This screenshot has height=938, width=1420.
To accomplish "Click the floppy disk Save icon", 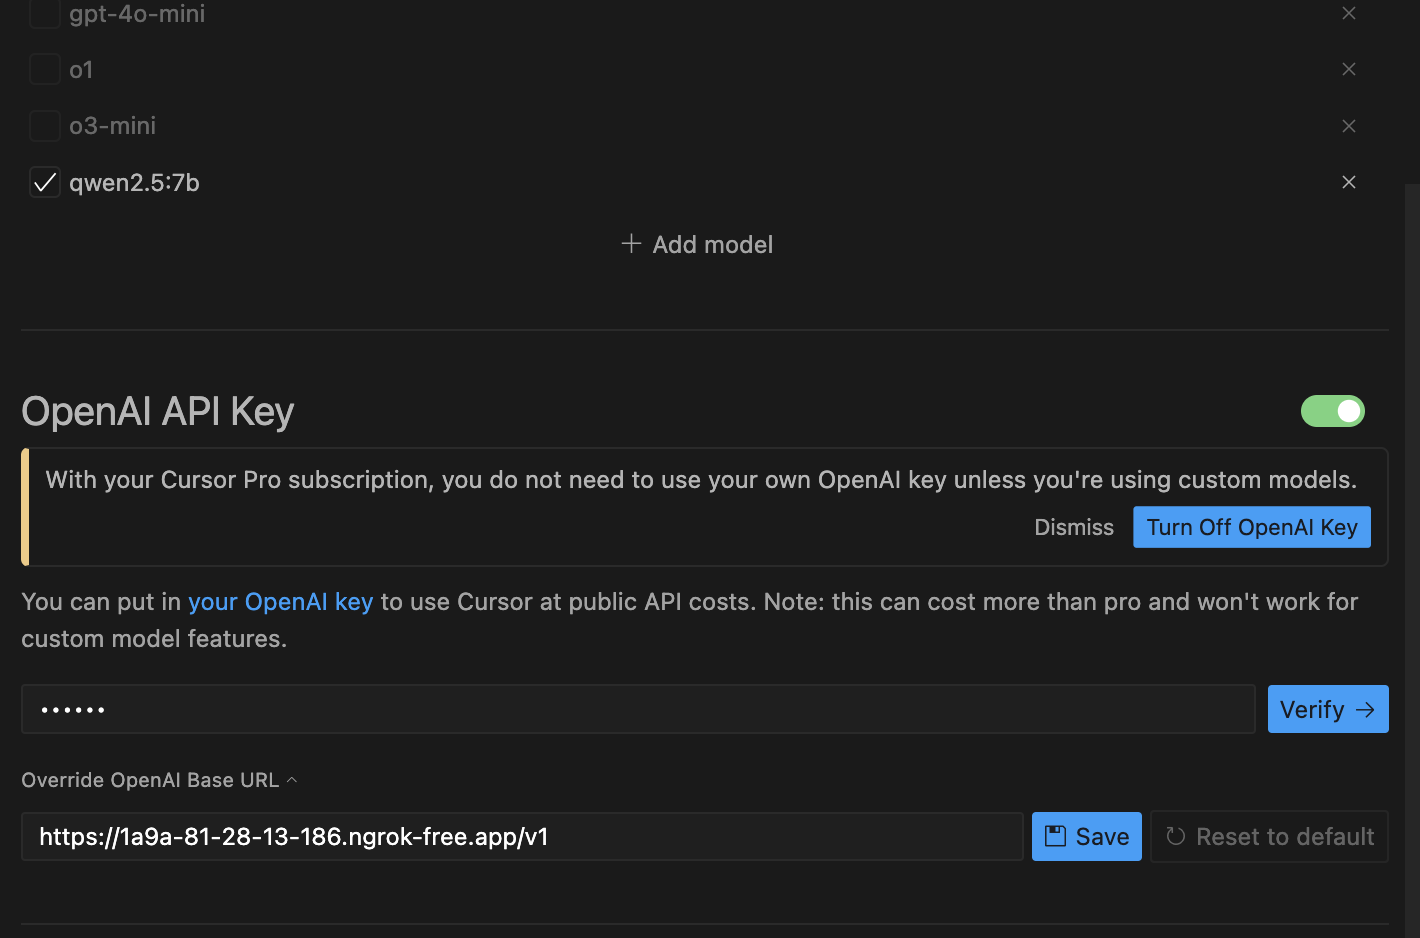I will (x=1055, y=836).
